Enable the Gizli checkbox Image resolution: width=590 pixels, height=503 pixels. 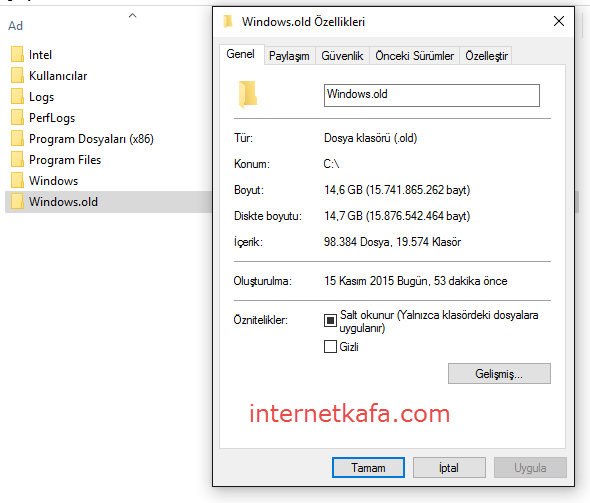[x=330, y=346]
